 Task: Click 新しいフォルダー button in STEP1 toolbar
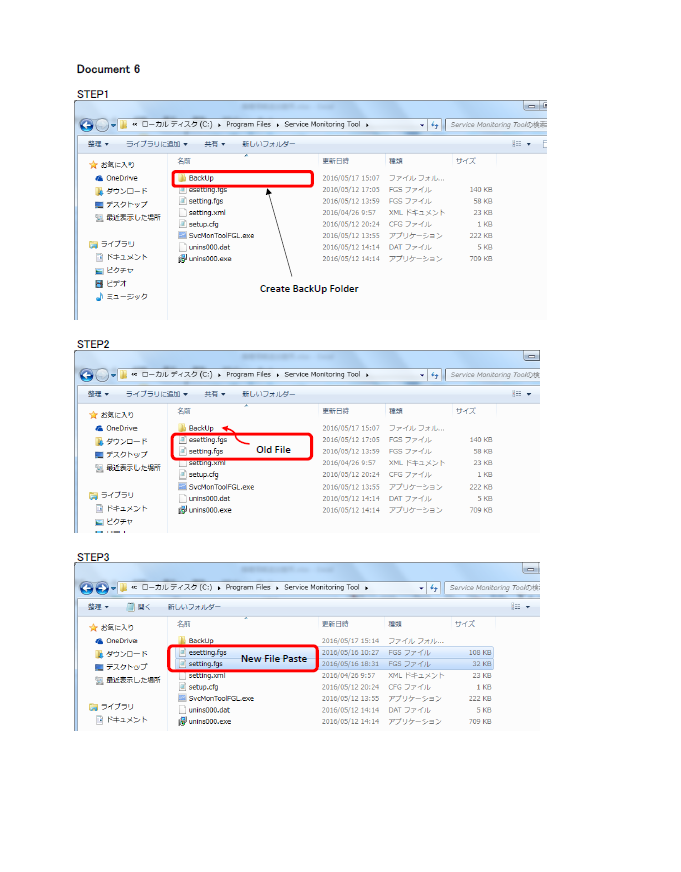coord(269,144)
